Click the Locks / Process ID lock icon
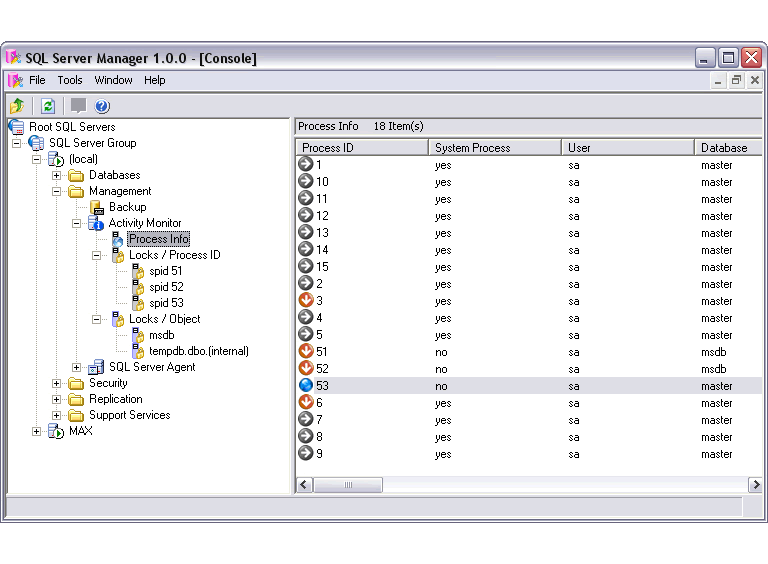 [118, 255]
